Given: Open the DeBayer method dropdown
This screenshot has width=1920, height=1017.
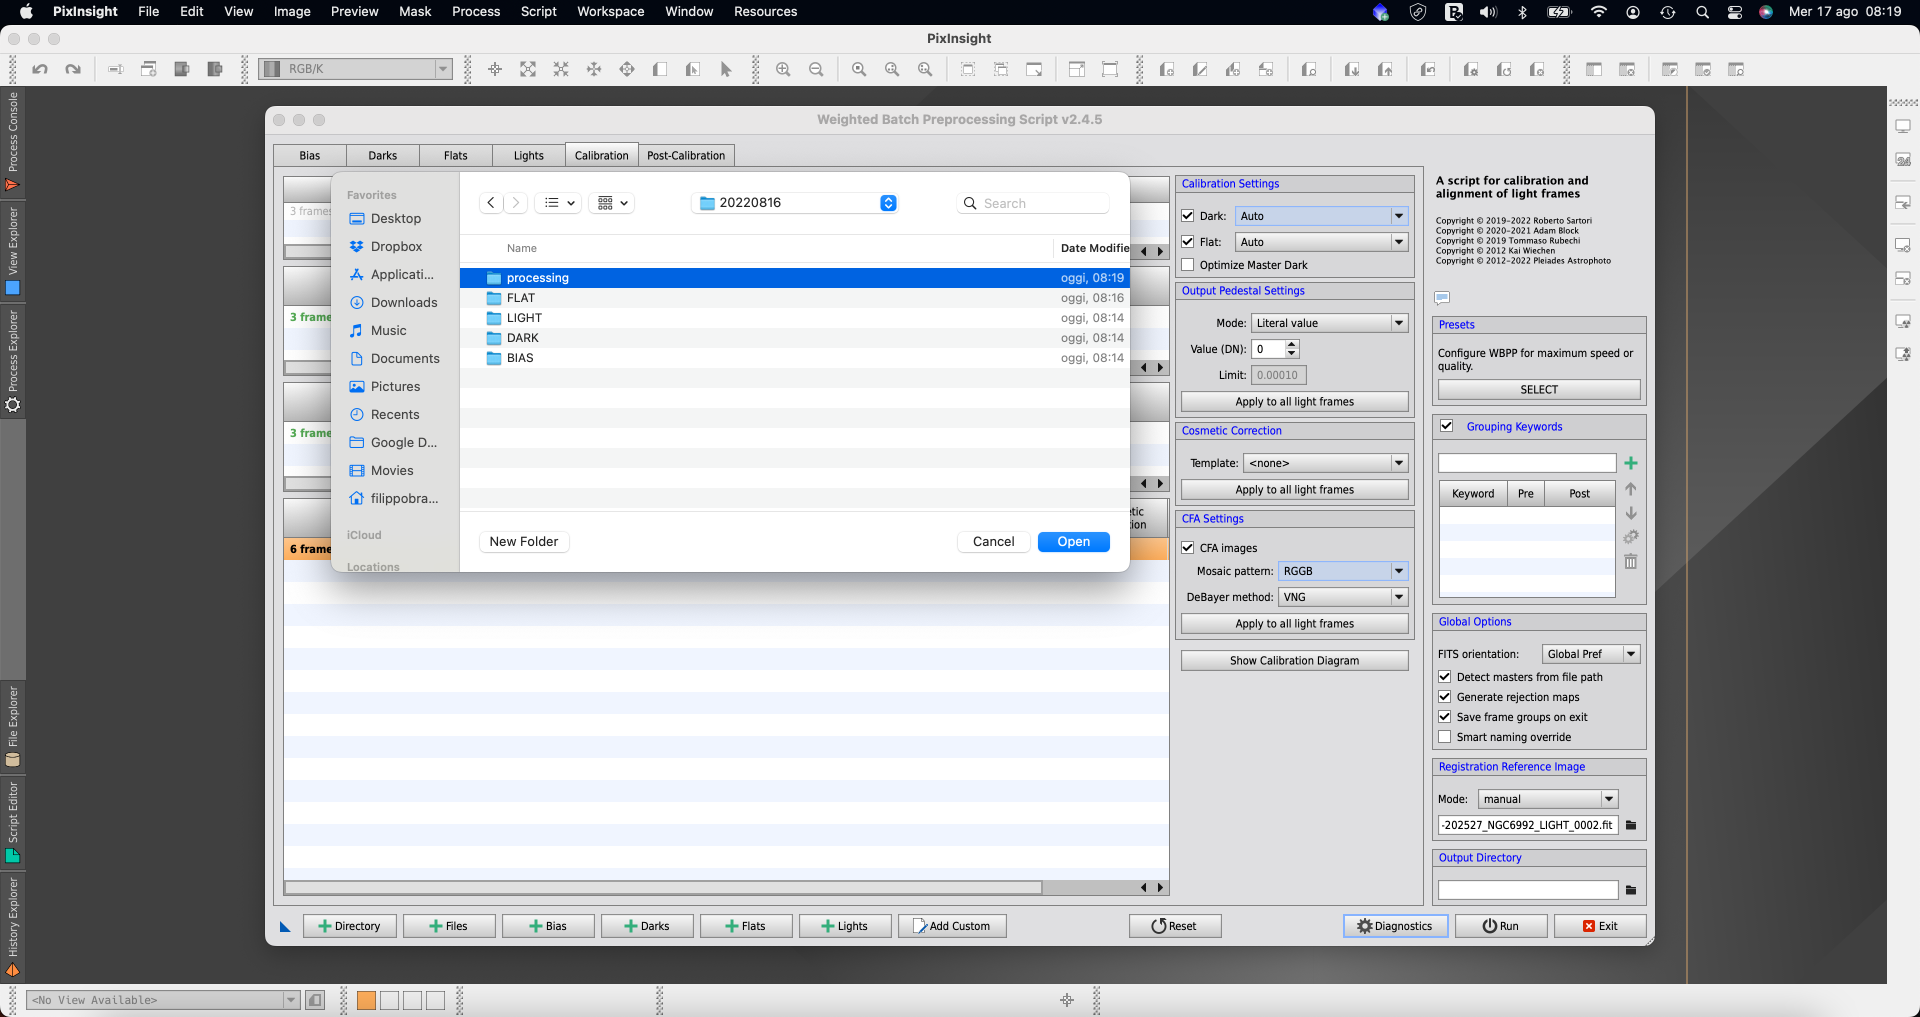Looking at the screenshot, I should [1398, 597].
